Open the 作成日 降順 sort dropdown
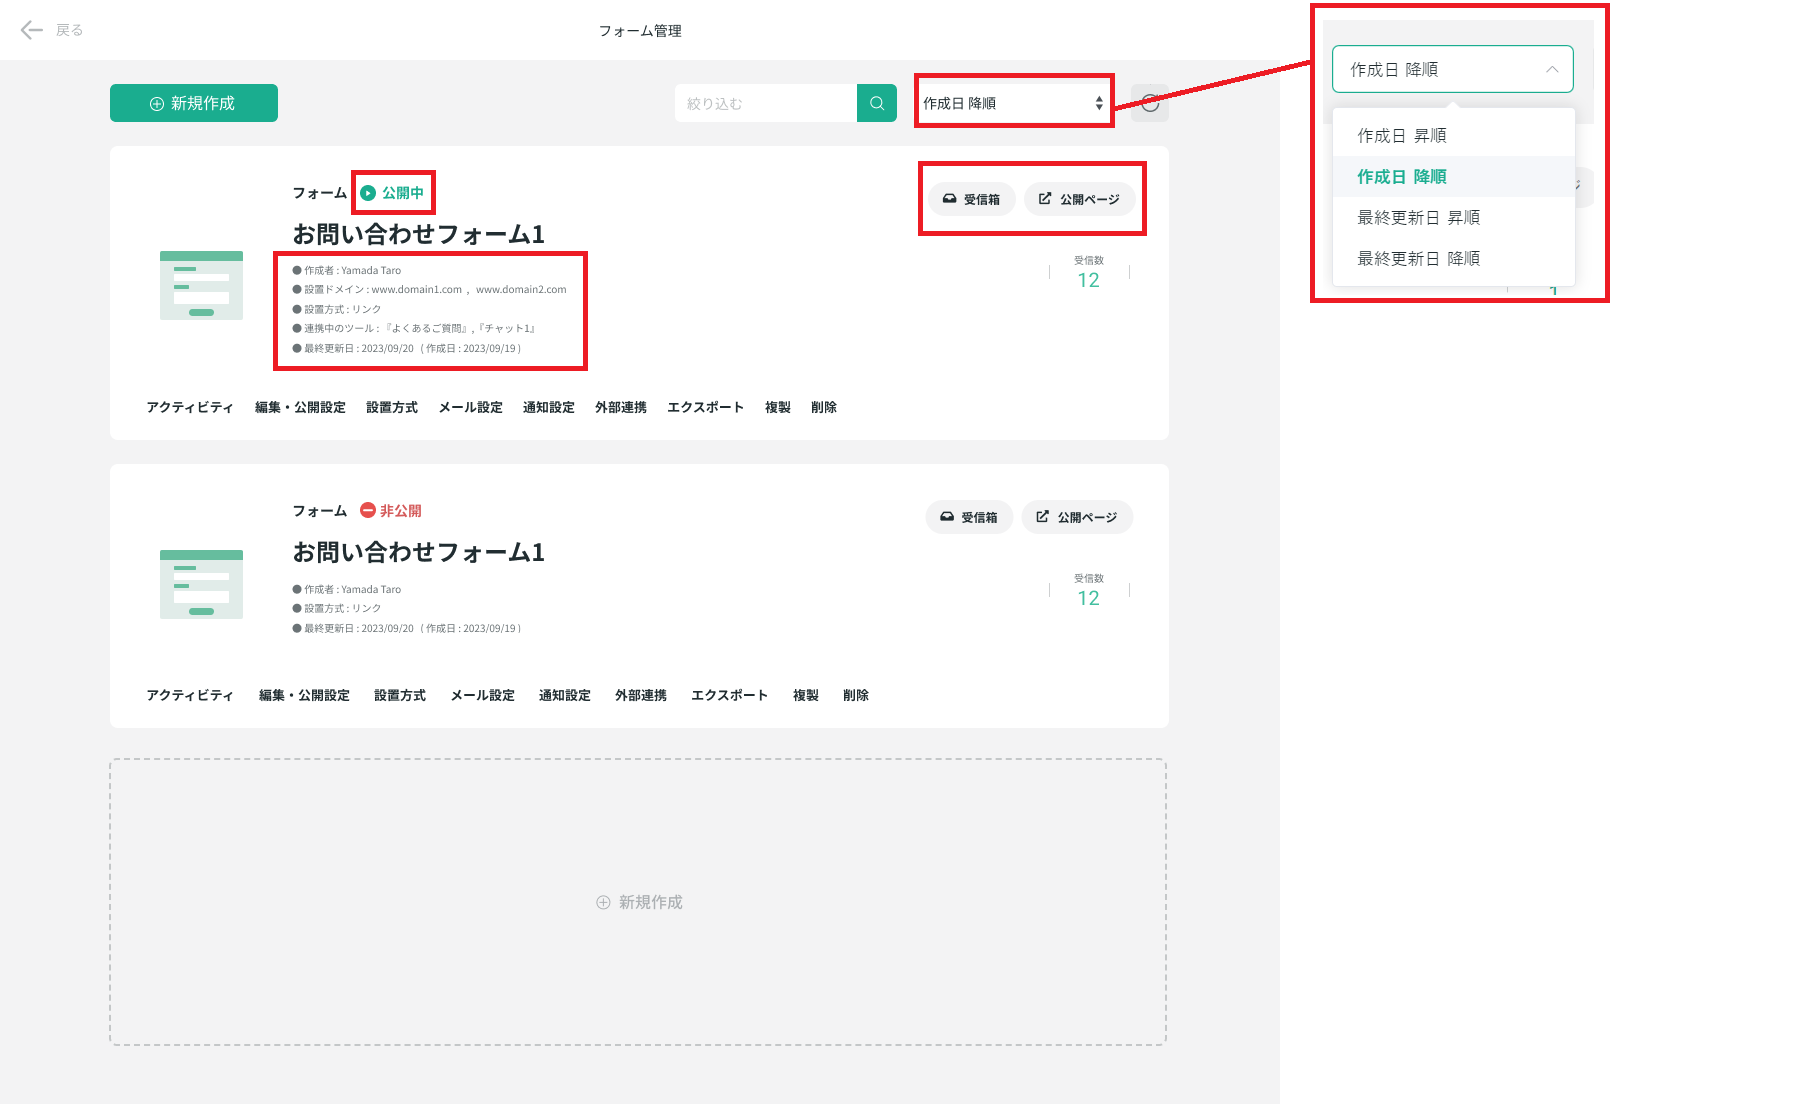 click(x=1451, y=69)
